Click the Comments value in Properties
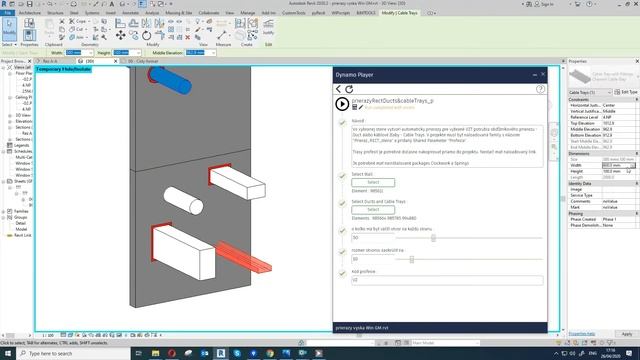The height and width of the screenshot is (360, 640). click(x=618, y=202)
